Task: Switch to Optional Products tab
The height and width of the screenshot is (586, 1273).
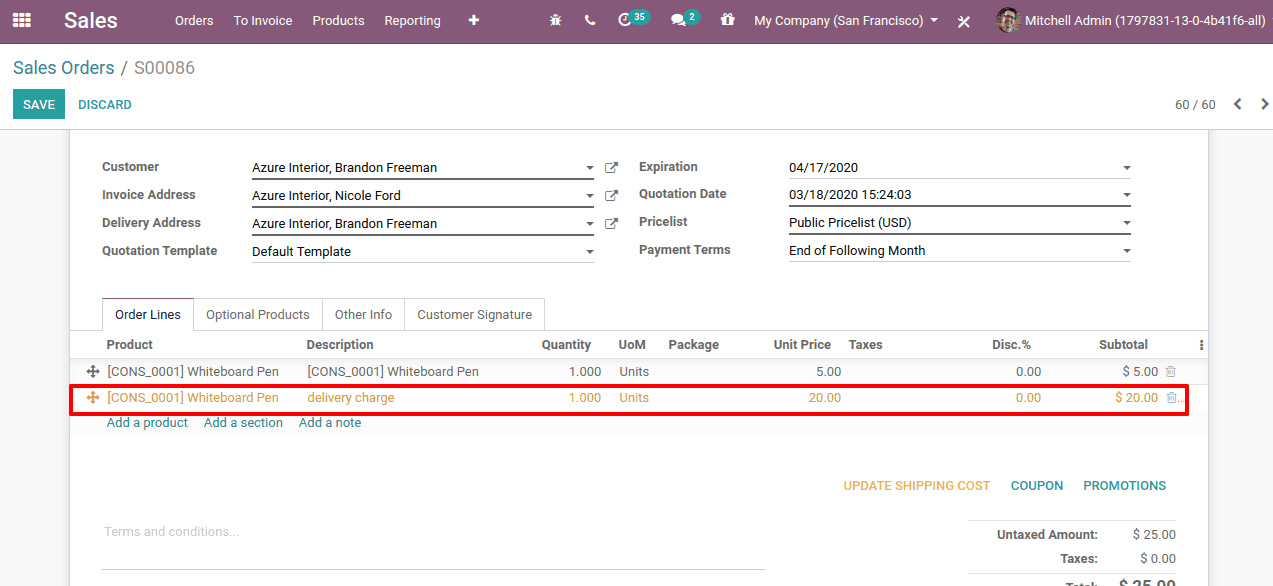Action: (x=258, y=314)
